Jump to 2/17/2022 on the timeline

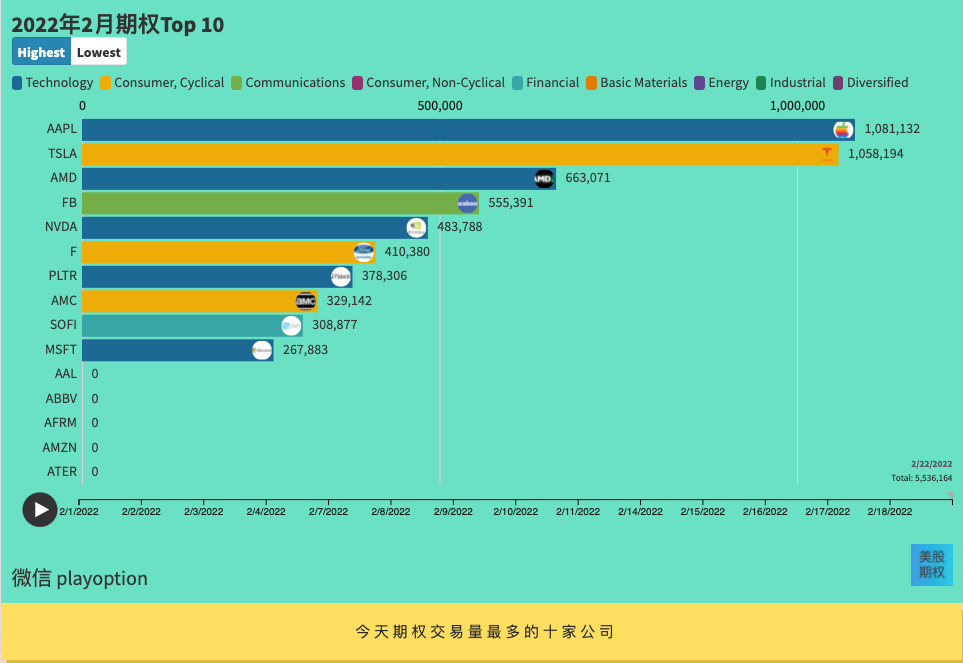[827, 511]
